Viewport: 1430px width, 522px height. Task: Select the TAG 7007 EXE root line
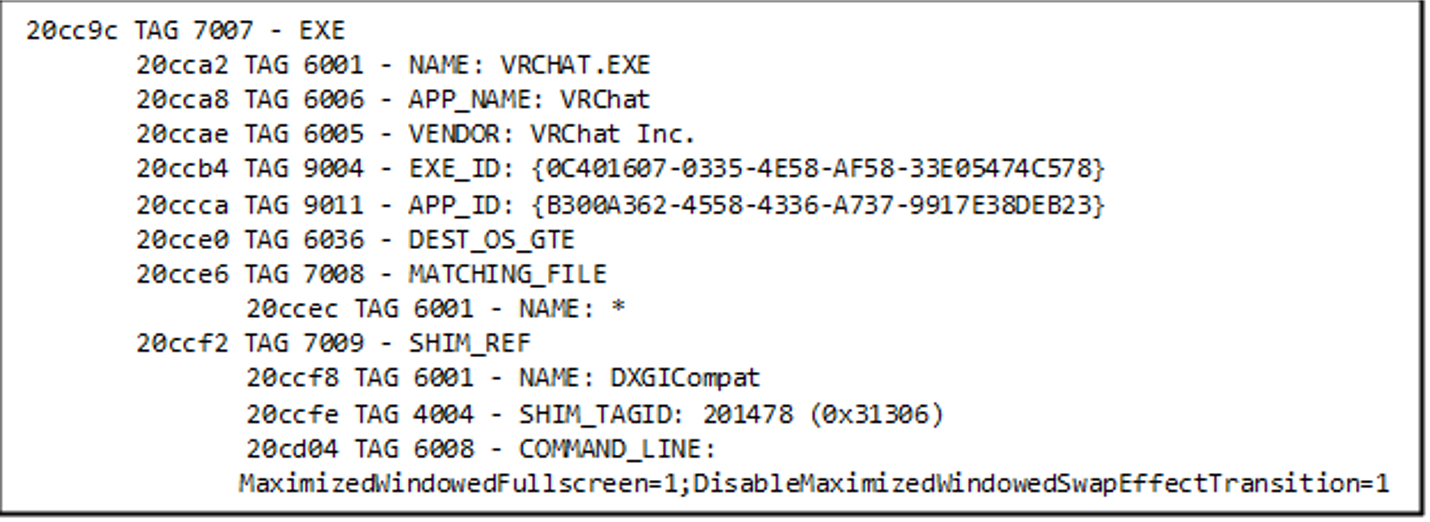(x=185, y=31)
